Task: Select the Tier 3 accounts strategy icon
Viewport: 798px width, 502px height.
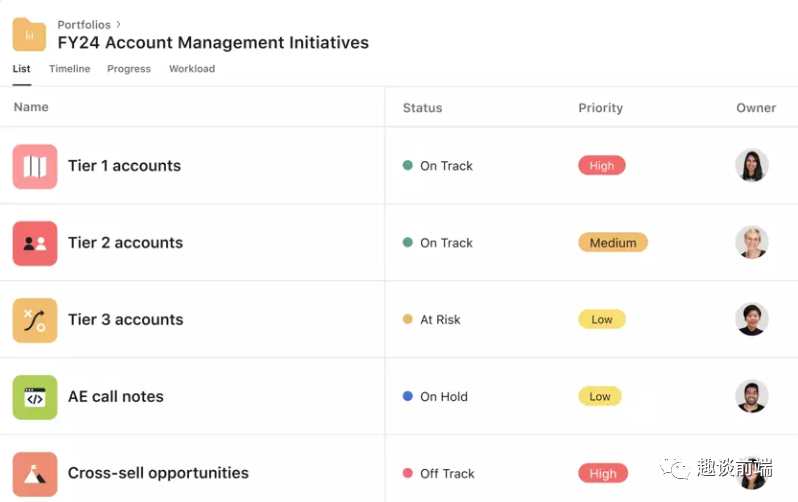Action: click(x=35, y=320)
